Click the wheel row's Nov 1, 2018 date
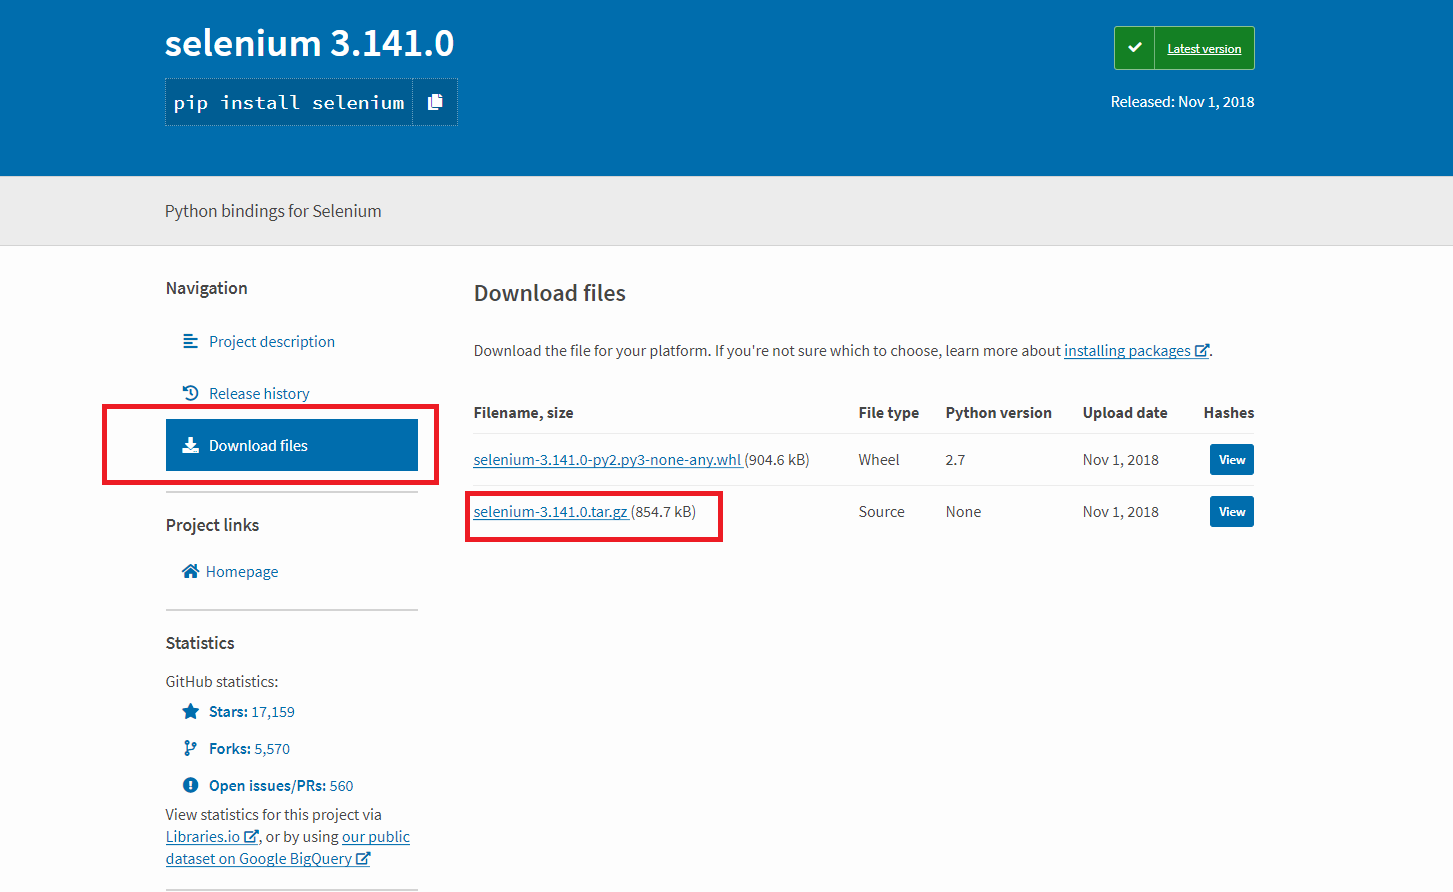The width and height of the screenshot is (1453, 892). coord(1120,459)
